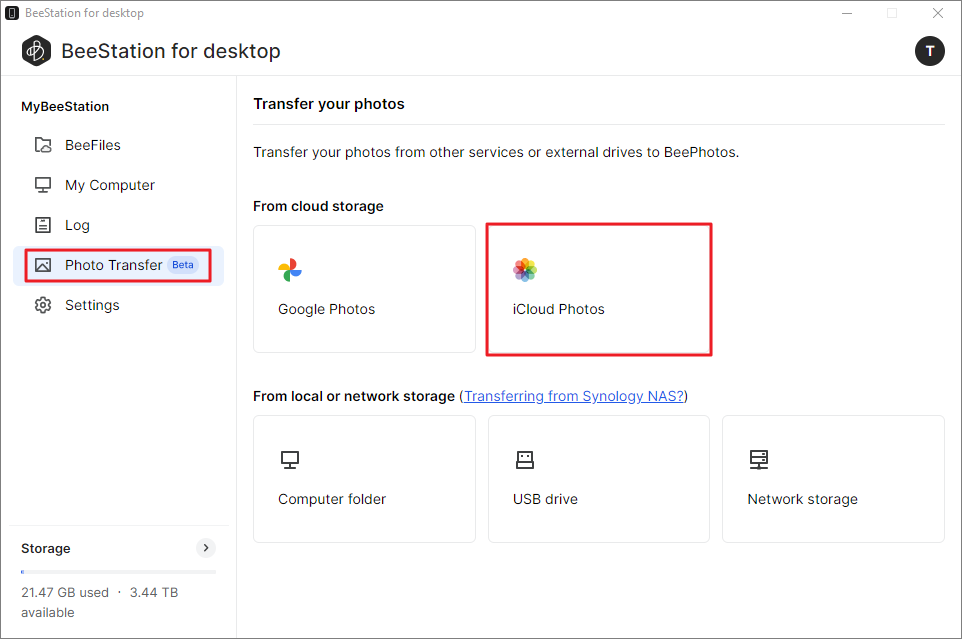This screenshot has height=639, width=962.
Task: Click the storage usage progress bar
Action: [118, 572]
